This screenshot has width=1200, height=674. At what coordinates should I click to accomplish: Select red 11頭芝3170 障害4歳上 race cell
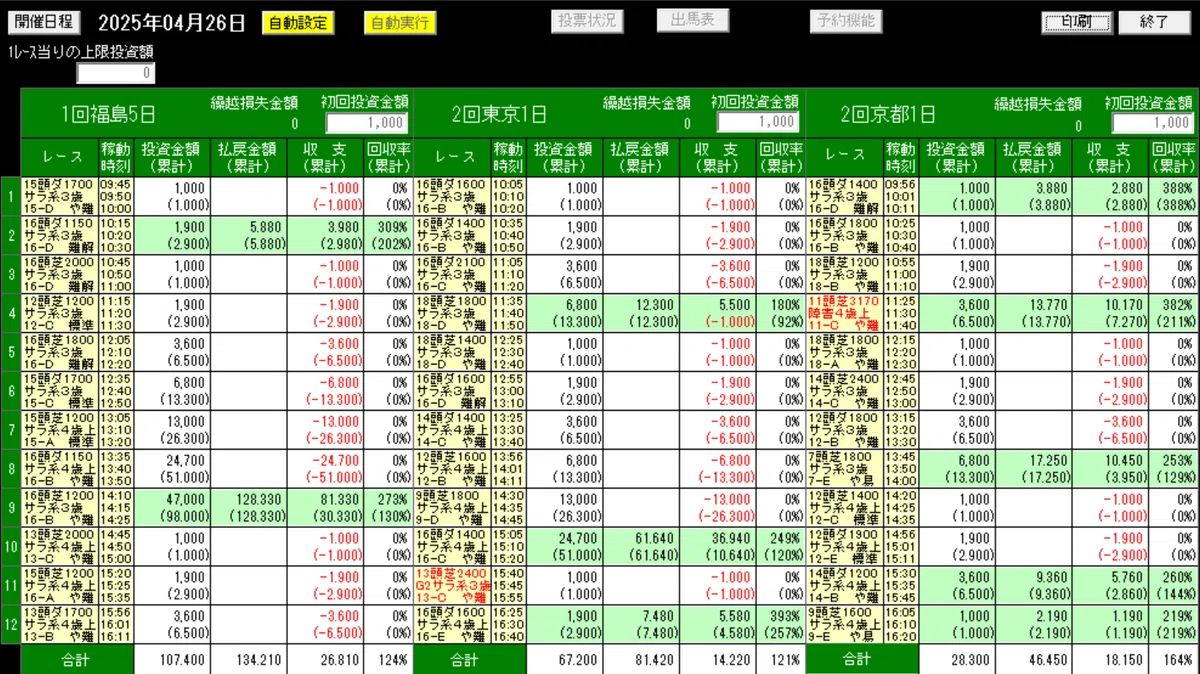click(845, 313)
